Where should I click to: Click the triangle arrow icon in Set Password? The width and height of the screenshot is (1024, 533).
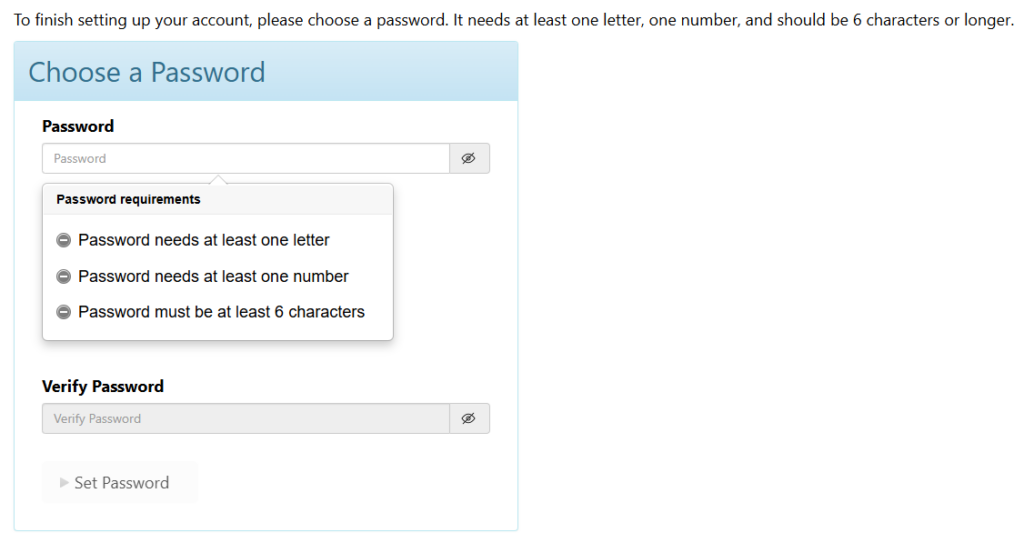pyautogui.click(x=64, y=483)
